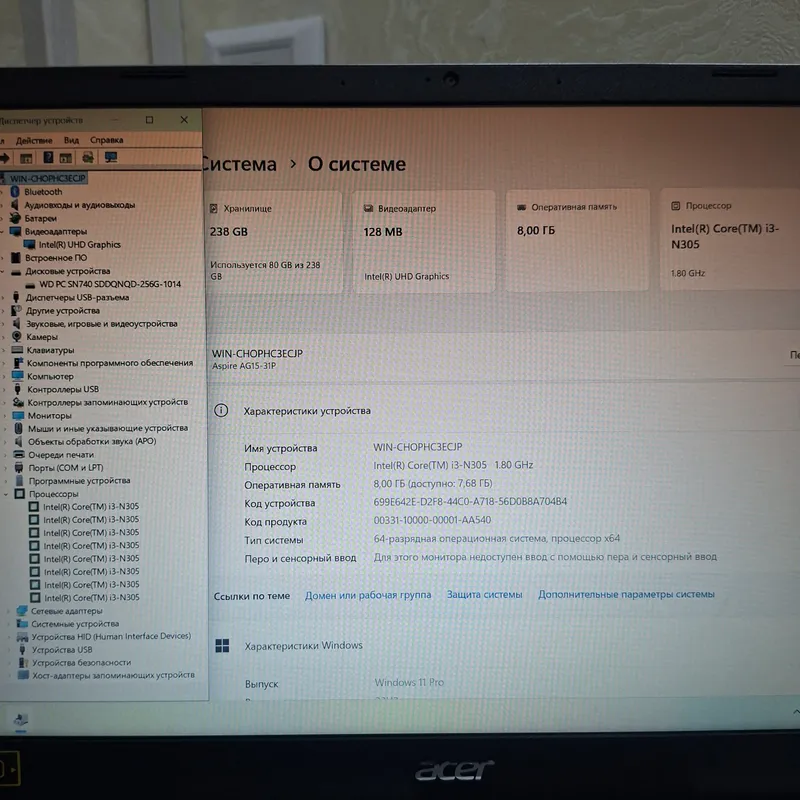Click device code 699E642E-D2F8-44C0-A718-56D0B8A704B4
This screenshot has height=800, width=800.
pyautogui.click(x=470, y=502)
